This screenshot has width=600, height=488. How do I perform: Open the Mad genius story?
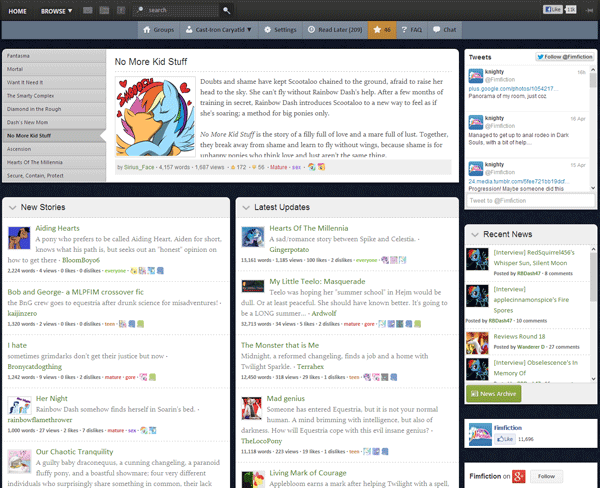pyautogui.click(x=285, y=398)
